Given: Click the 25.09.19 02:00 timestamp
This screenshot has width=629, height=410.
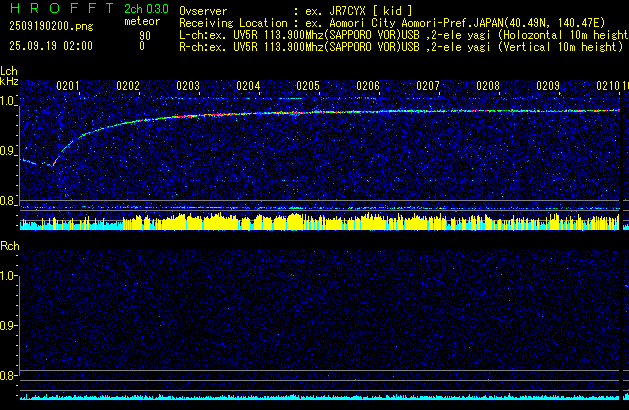Looking at the screenshot, I should (50, 46).
